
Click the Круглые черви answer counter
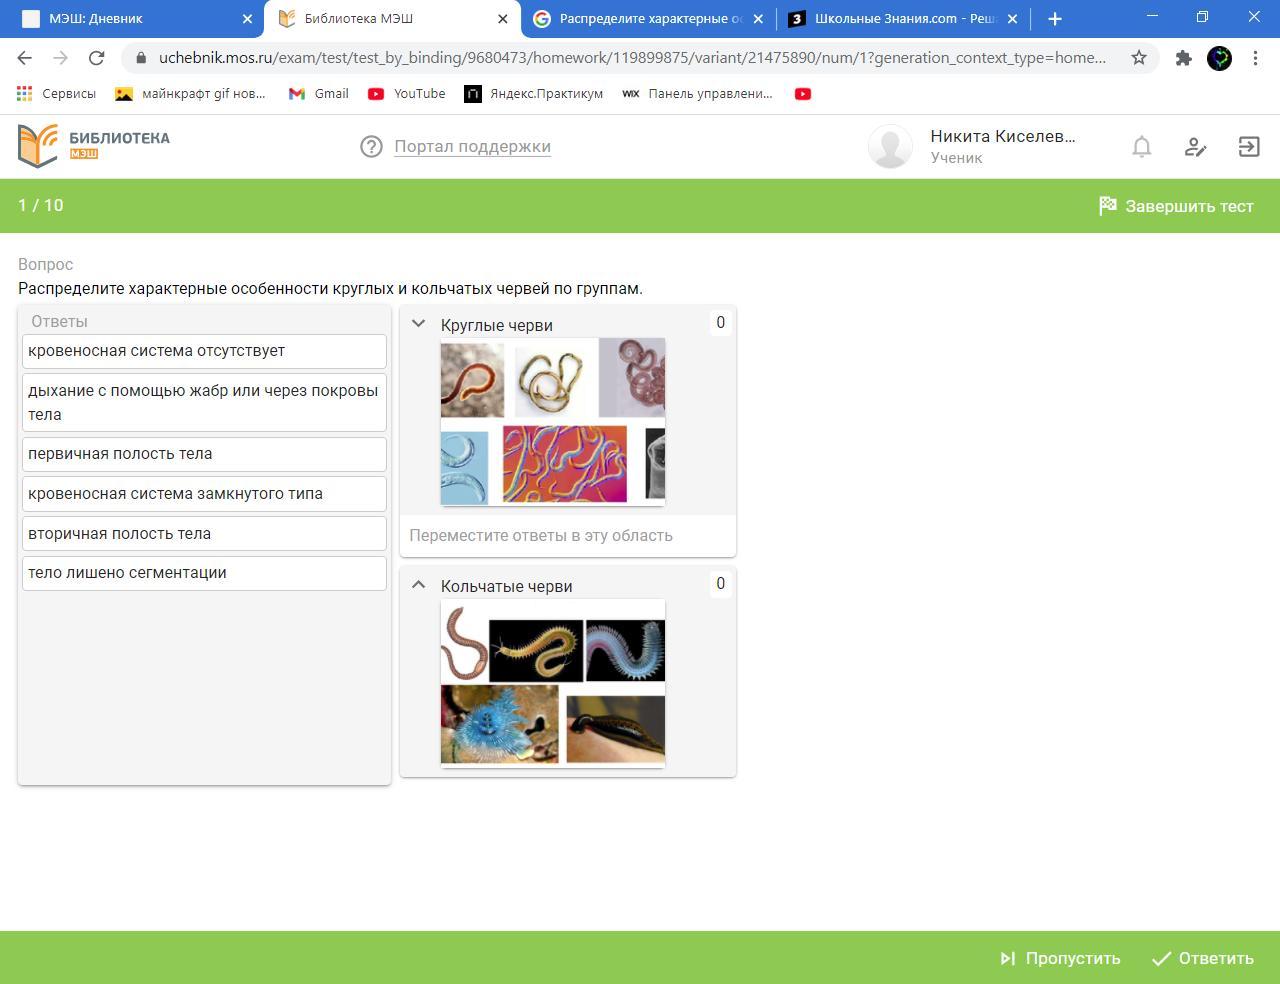(x=720, y=323)
